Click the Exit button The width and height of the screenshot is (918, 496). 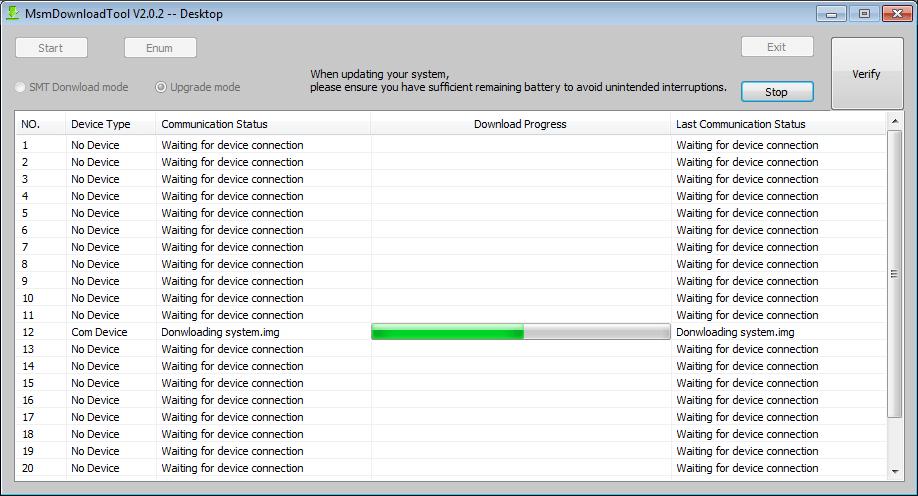776,47
